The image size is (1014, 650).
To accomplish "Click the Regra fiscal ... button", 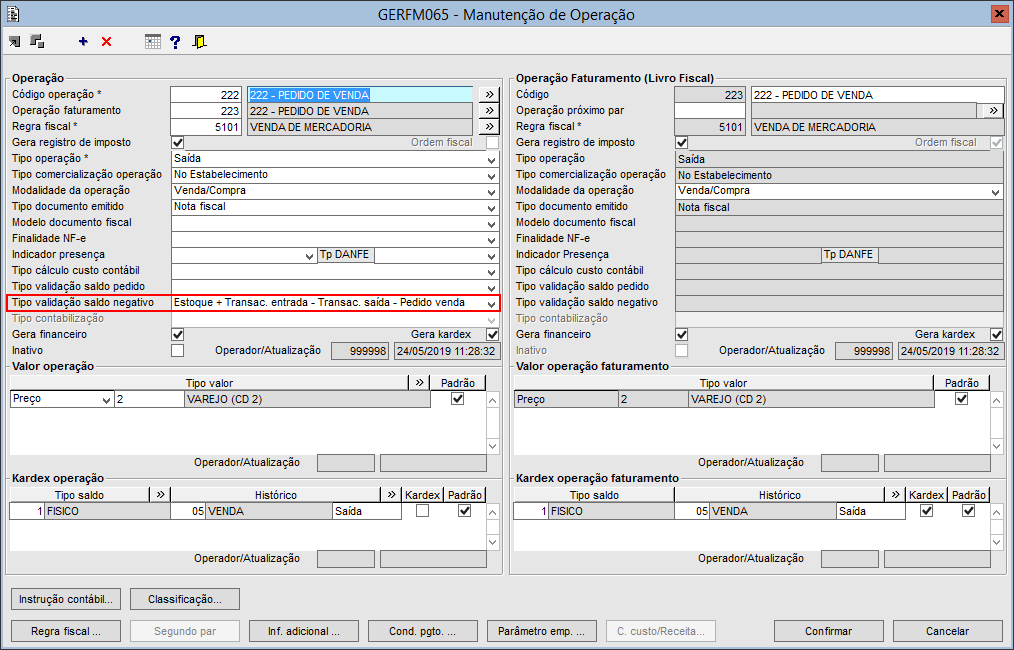I will tap(66, 631).
